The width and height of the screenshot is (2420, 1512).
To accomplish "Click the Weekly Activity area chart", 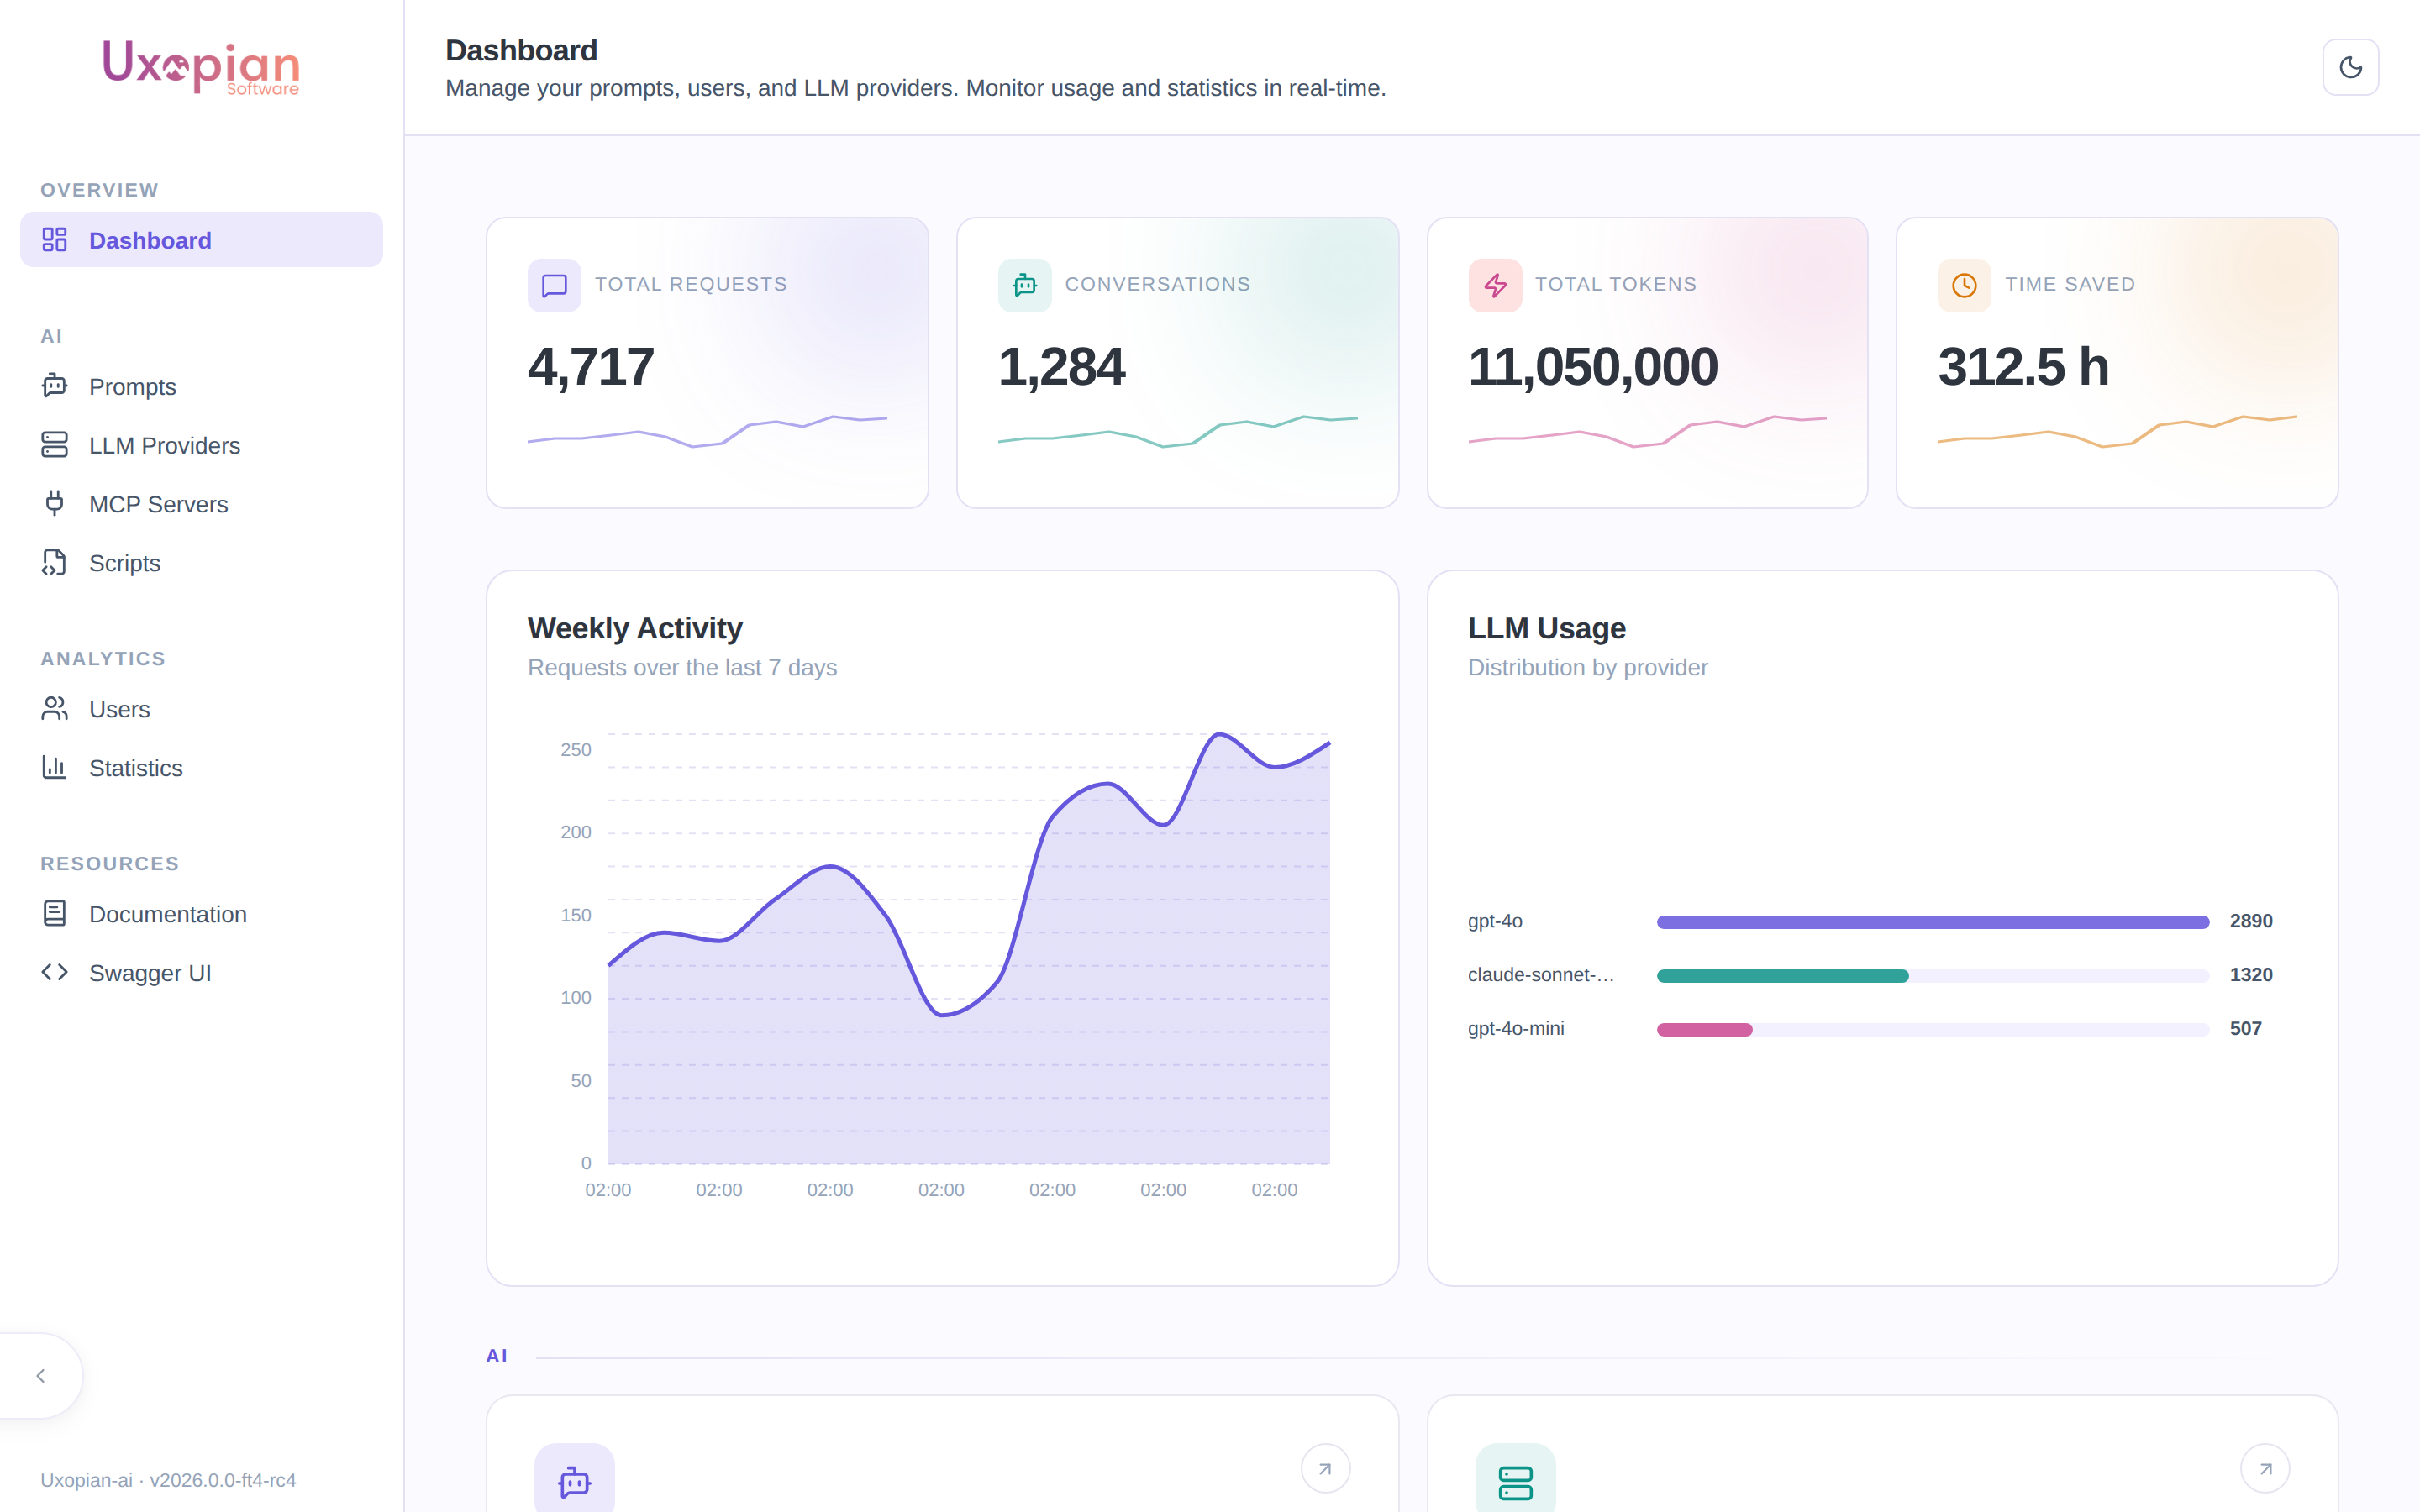I will pyautogui.click(x=968, y=950).
